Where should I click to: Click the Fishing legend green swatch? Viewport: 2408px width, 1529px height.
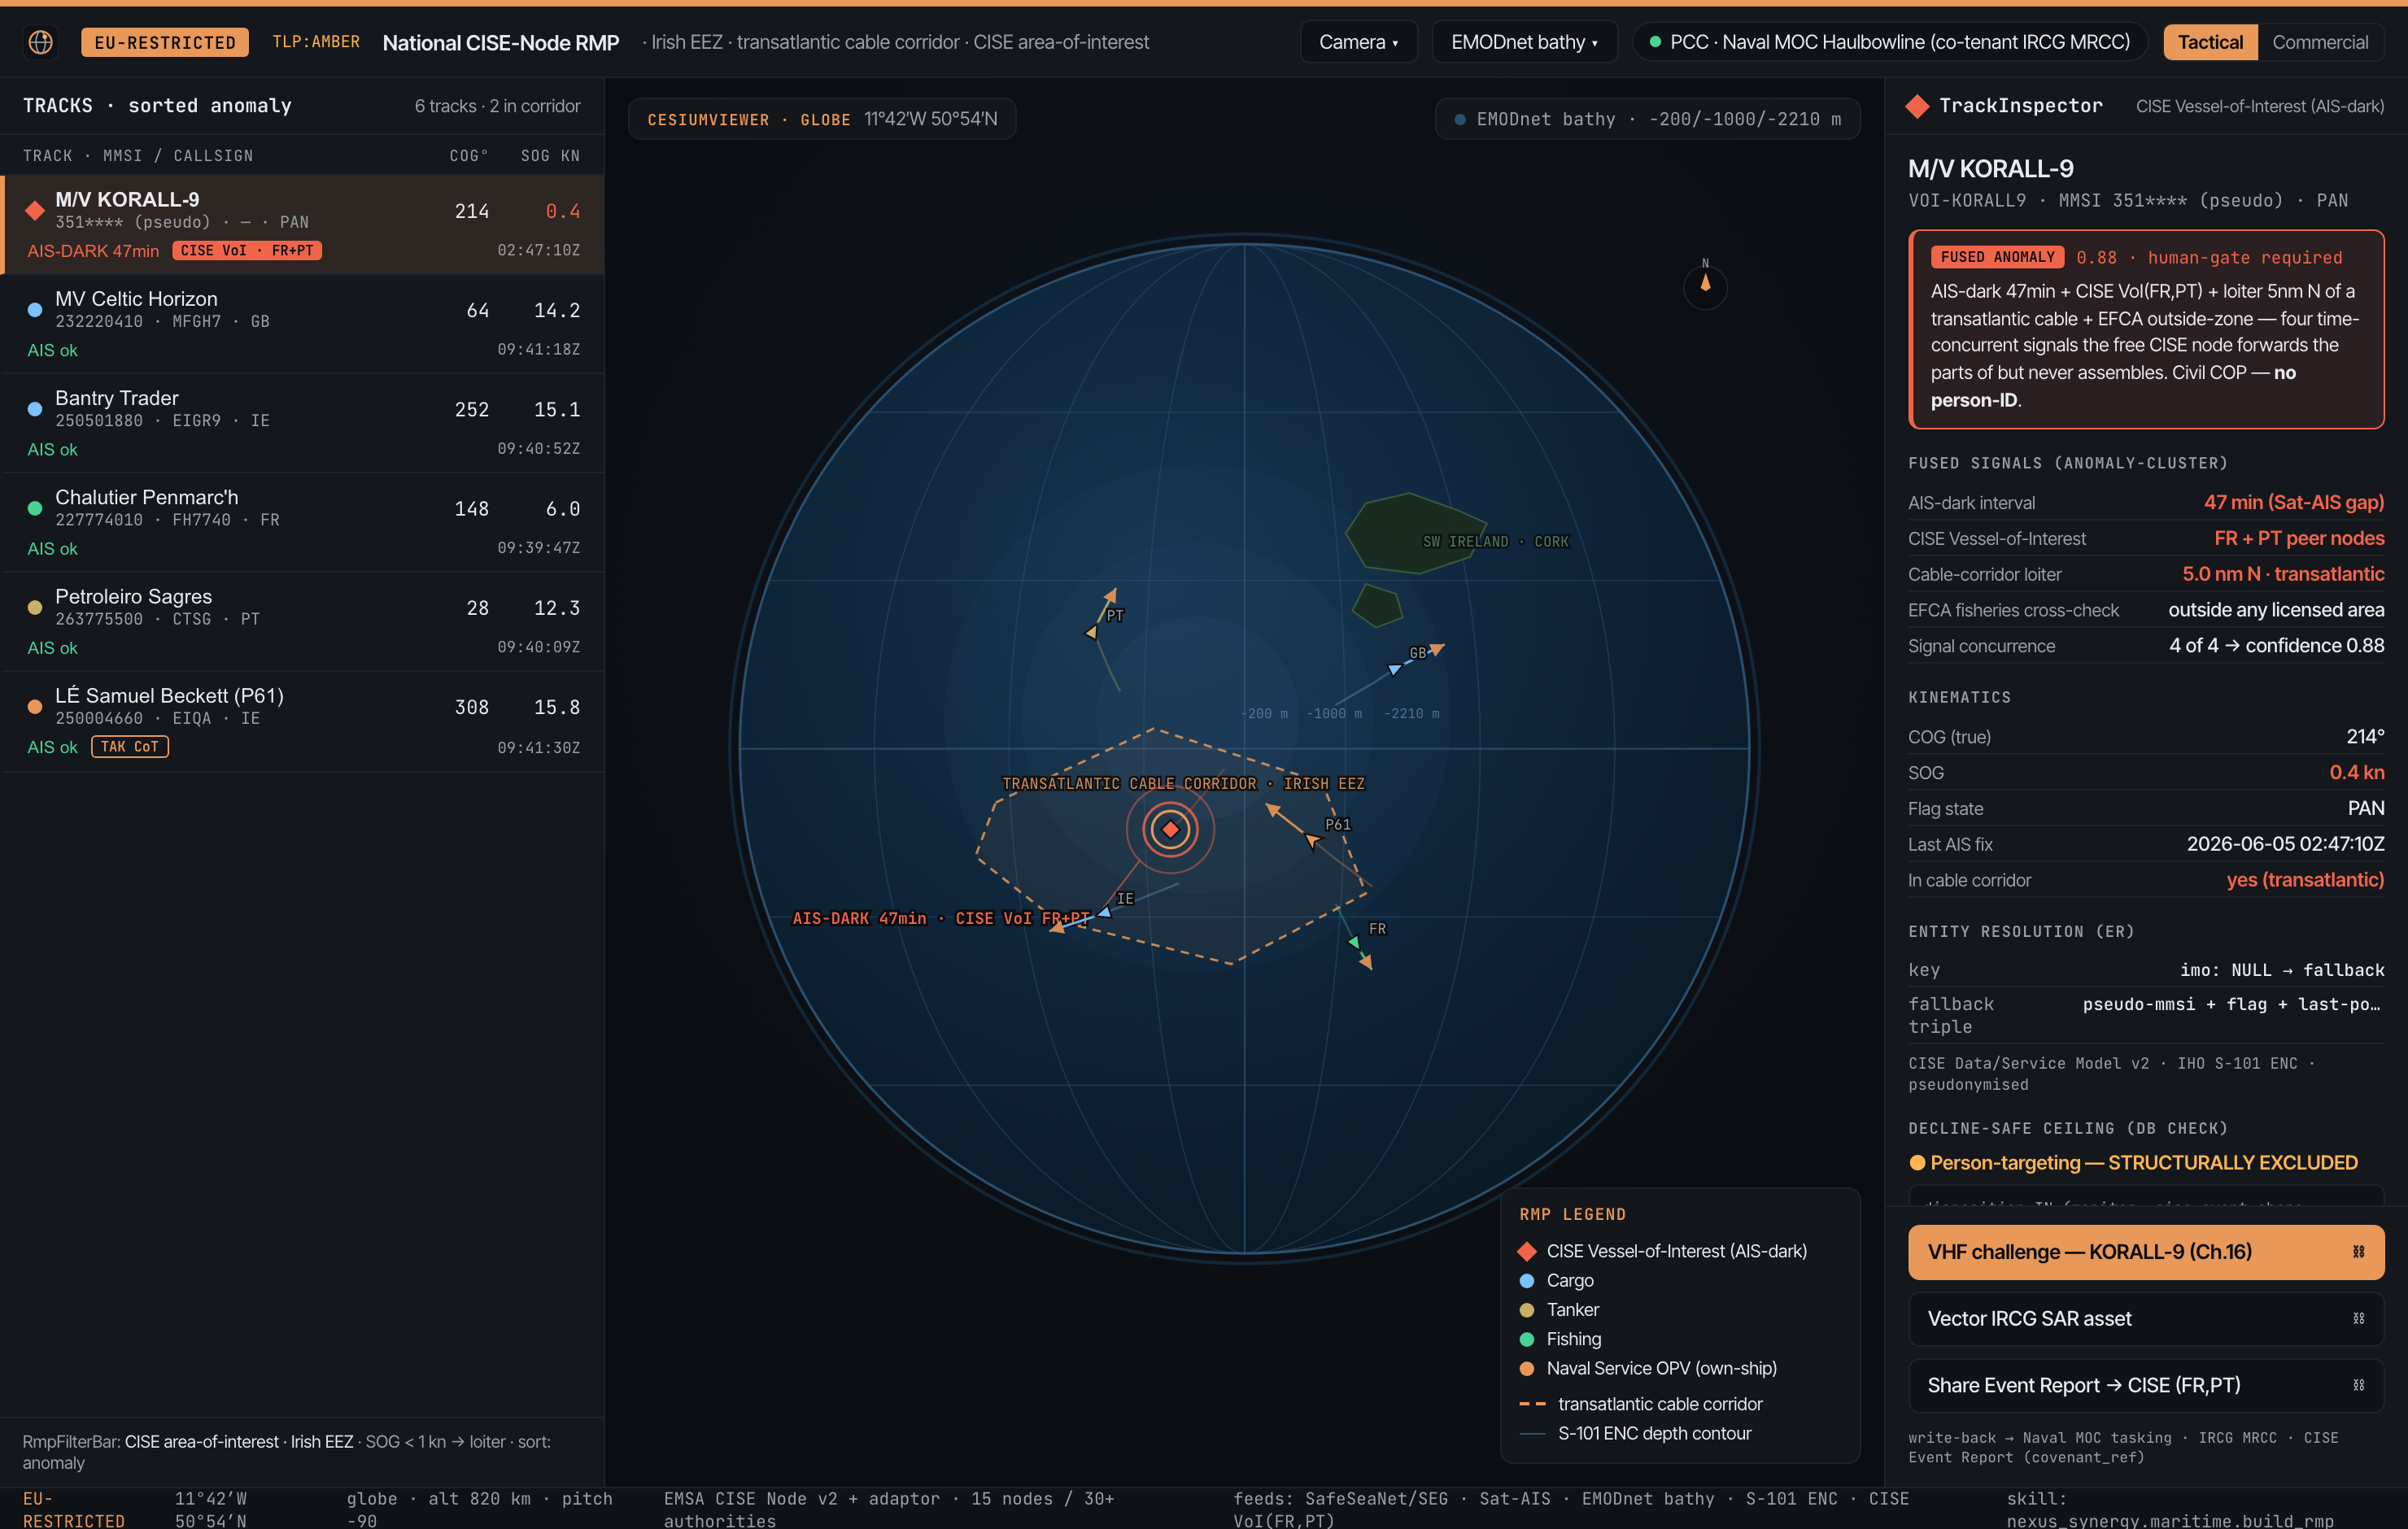(x=1526, y=1339)
